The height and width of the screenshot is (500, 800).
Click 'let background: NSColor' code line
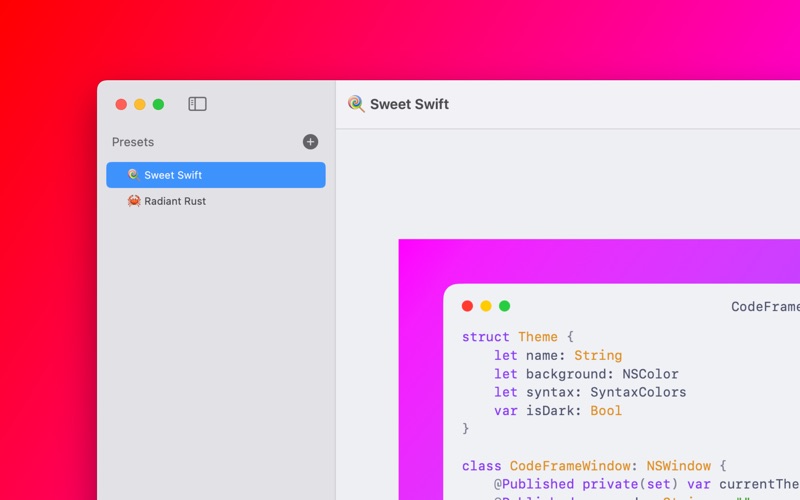coord(586,374)
